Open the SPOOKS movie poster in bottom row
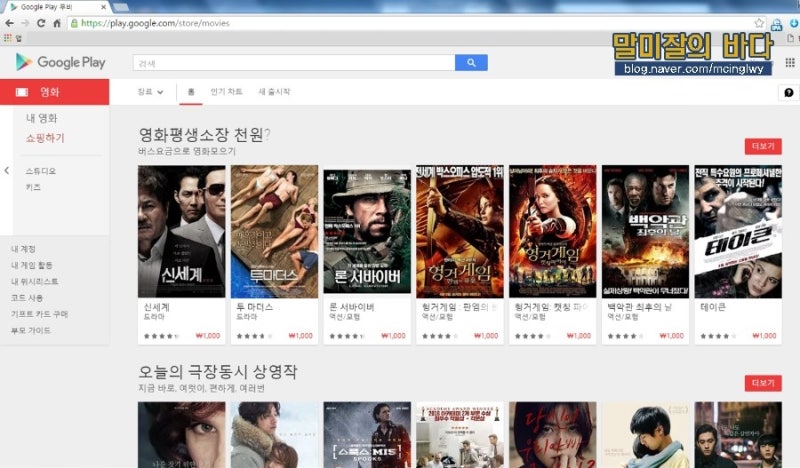Screen dimensions: 800x468 point(367,435)
